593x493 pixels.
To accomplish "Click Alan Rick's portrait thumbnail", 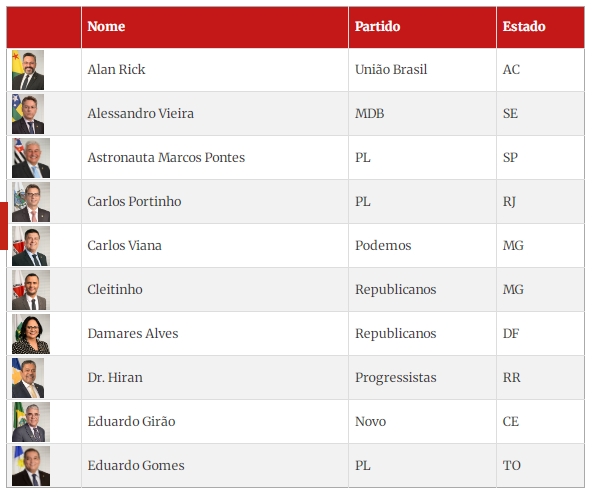I will pyautogui.click(x=28, y=70).
